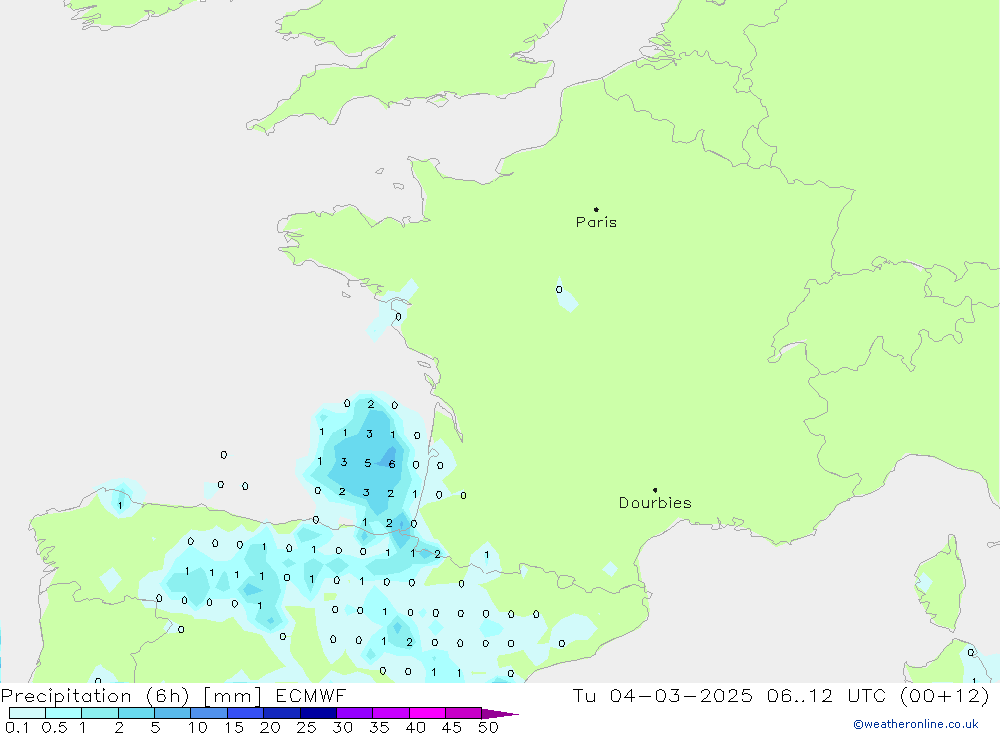
Task: Click the "15" legend scale label
Action: tap(234, 727)
